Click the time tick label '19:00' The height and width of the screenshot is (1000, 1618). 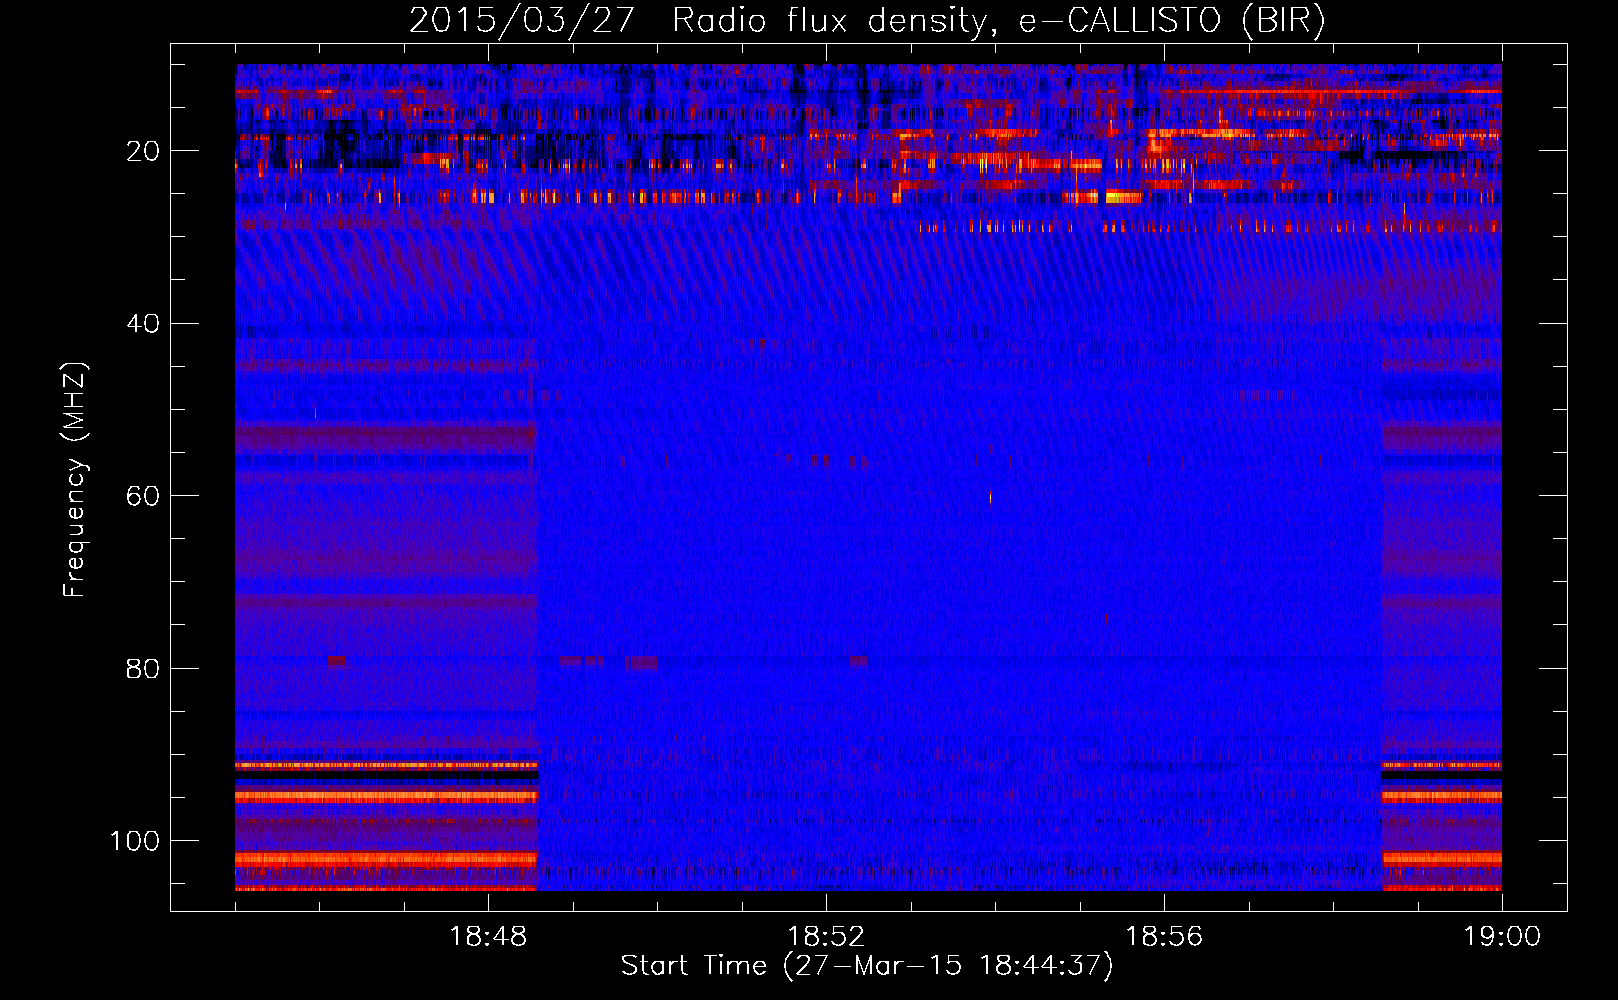point(1502,937)
